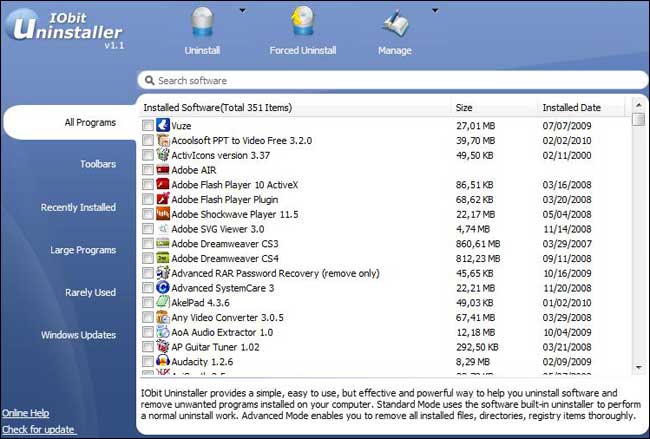
Task: Click the Audacity 1.2.6 icon
Action: point(163,360)
